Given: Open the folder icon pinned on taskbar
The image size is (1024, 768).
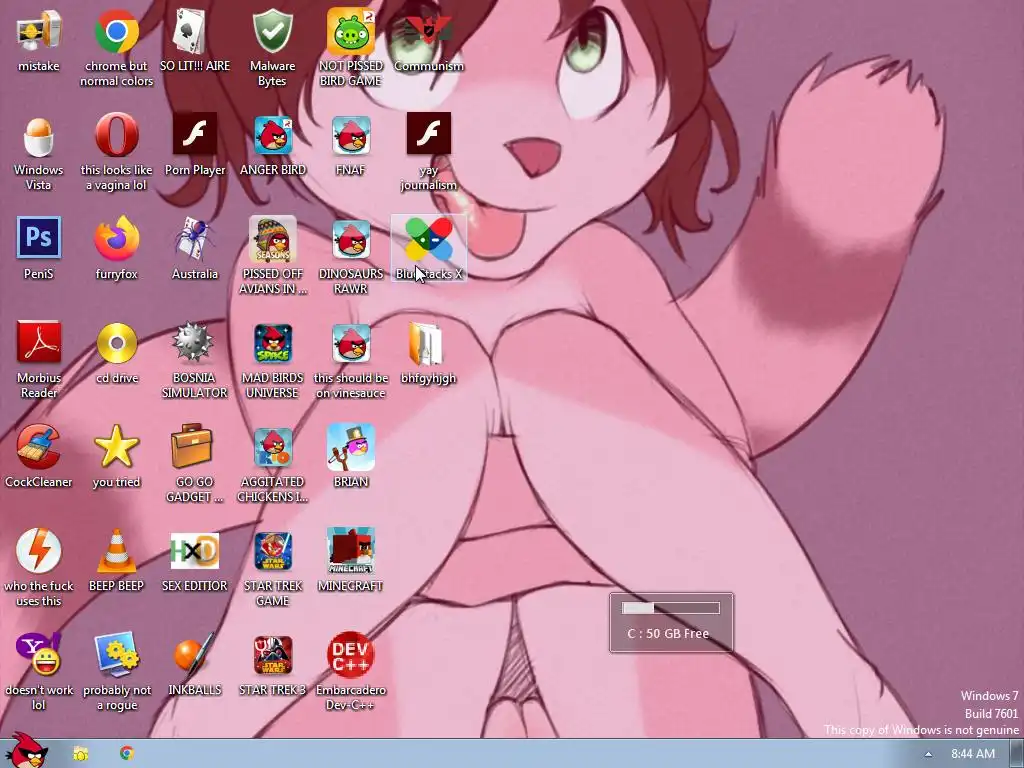Looking at the screenshot, I should [x=80, y=754].
